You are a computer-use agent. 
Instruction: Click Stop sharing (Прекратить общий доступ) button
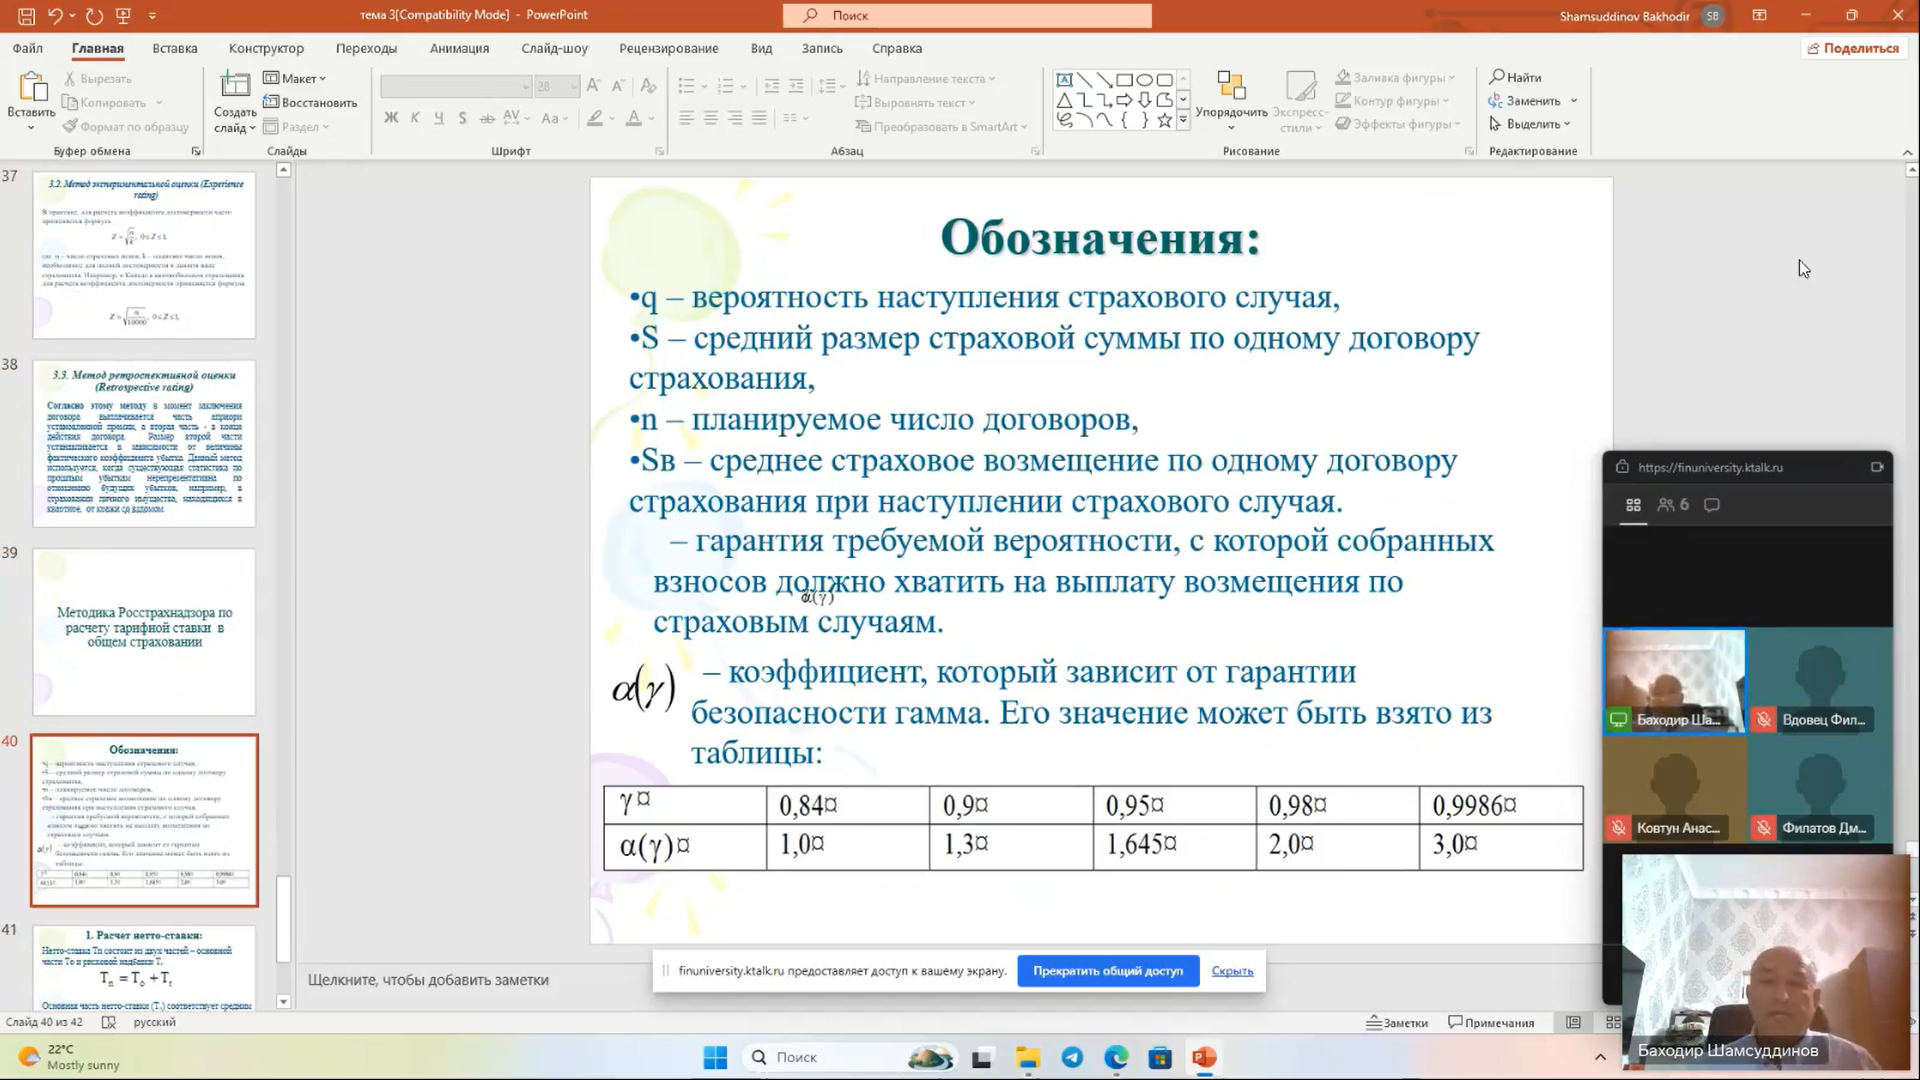tap(1108, 971)
